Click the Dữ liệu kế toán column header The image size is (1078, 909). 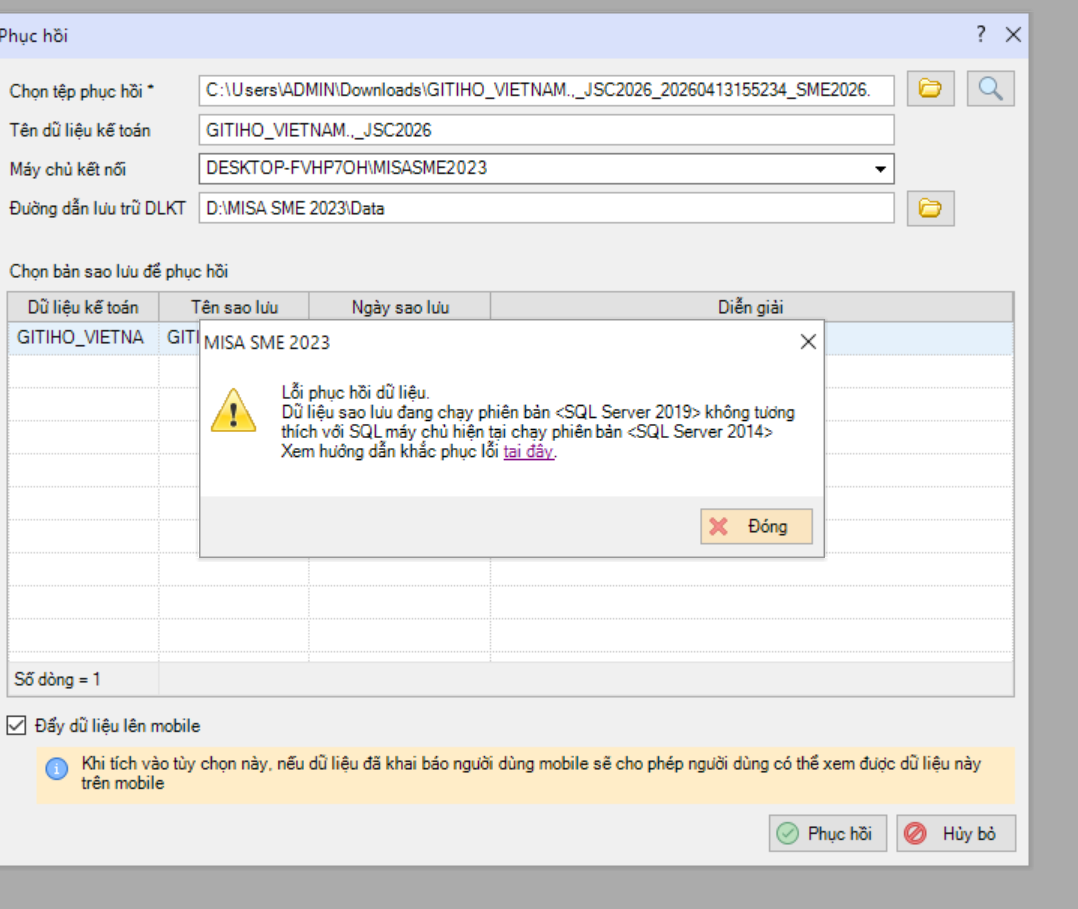click(x=83, y=307)
